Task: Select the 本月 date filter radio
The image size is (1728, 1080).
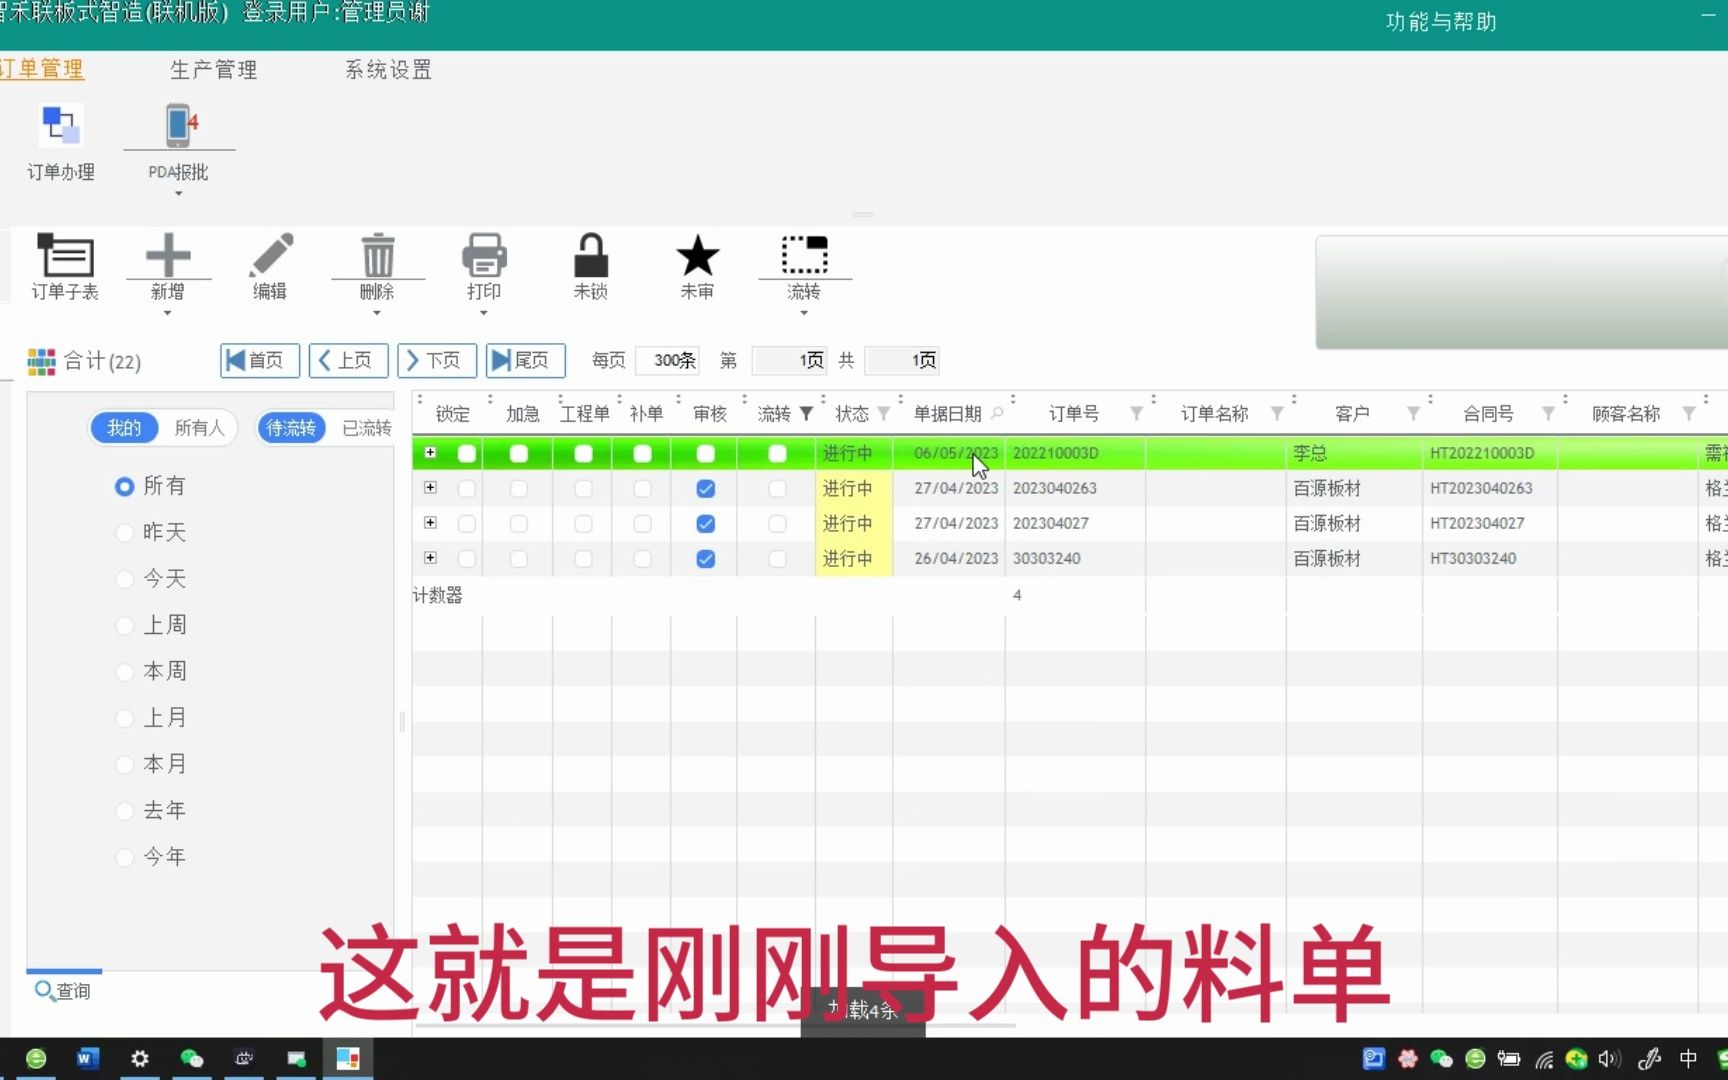Action: (125, 765)
